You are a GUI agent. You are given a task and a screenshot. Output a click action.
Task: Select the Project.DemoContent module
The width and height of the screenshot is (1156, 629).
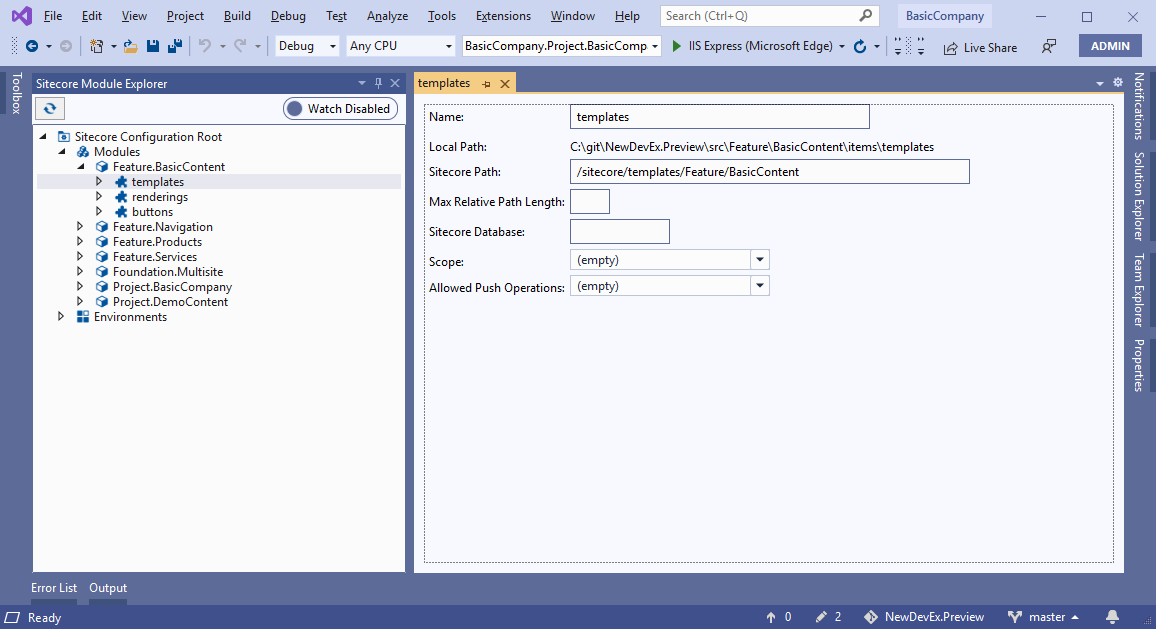tap(170, 302)
